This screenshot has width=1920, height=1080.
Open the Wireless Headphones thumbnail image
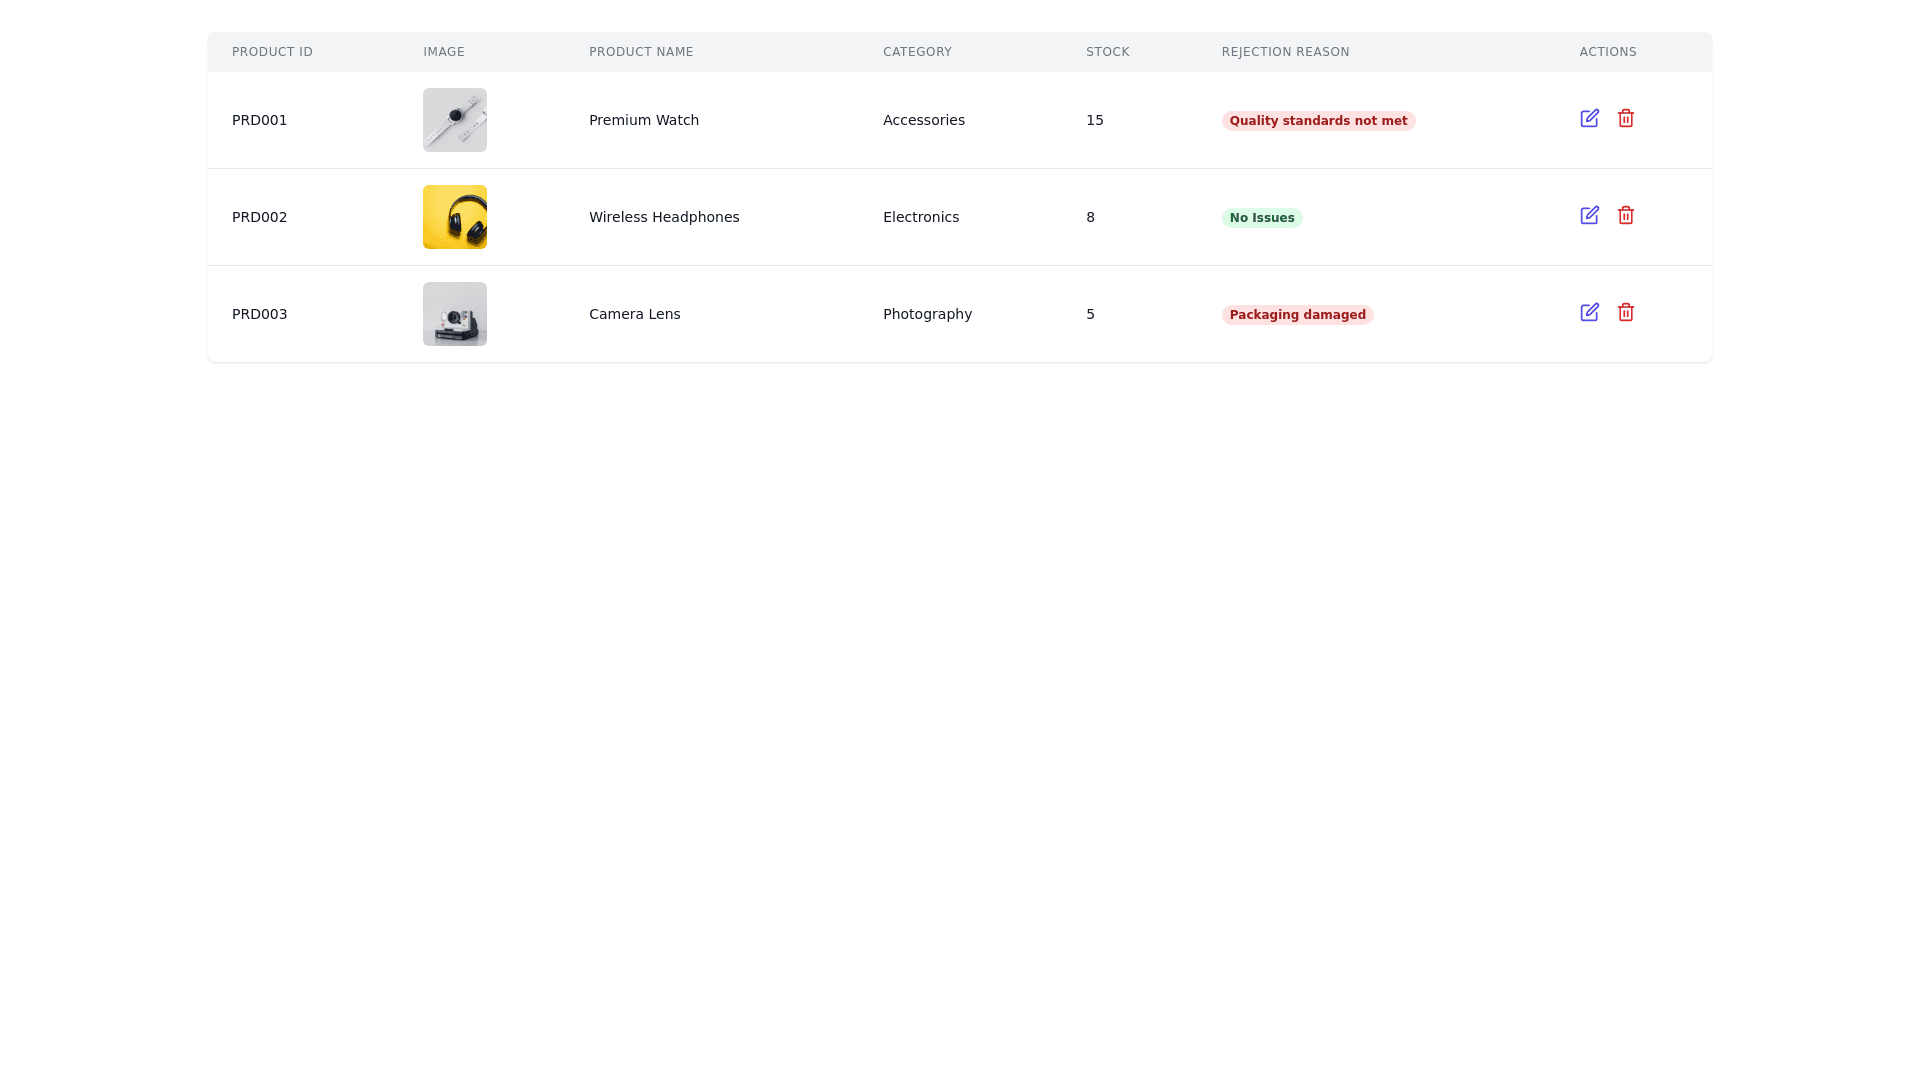pos(455,217)
